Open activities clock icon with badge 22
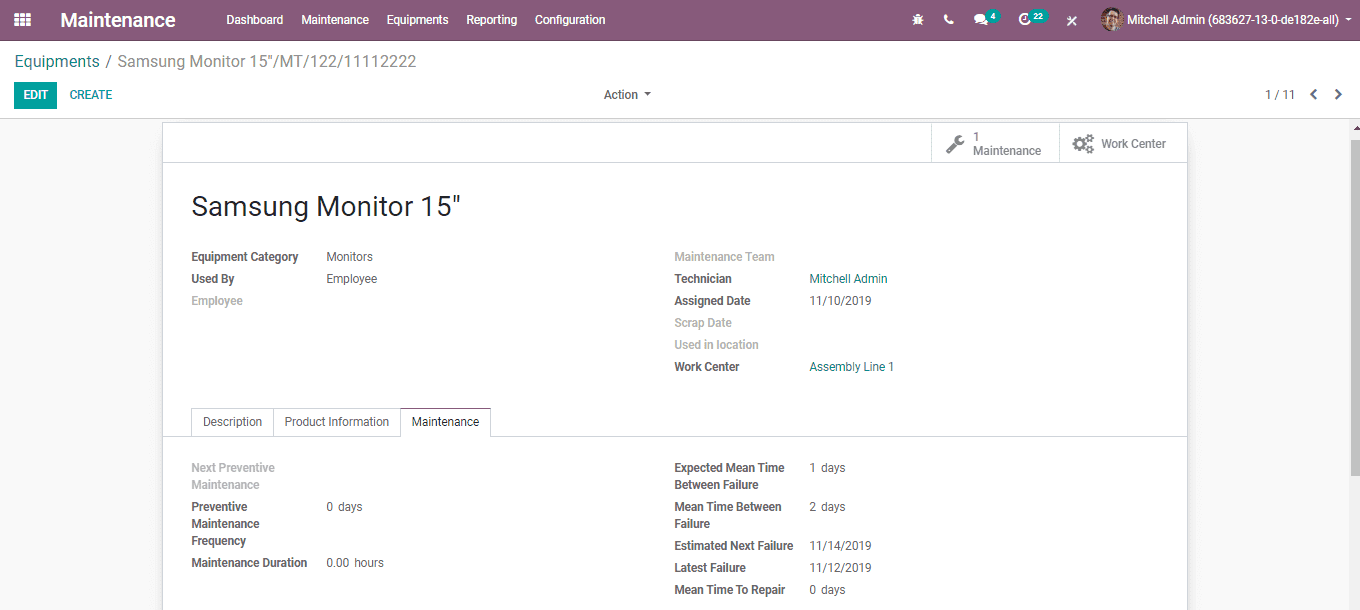 [x=1032, y=19]
